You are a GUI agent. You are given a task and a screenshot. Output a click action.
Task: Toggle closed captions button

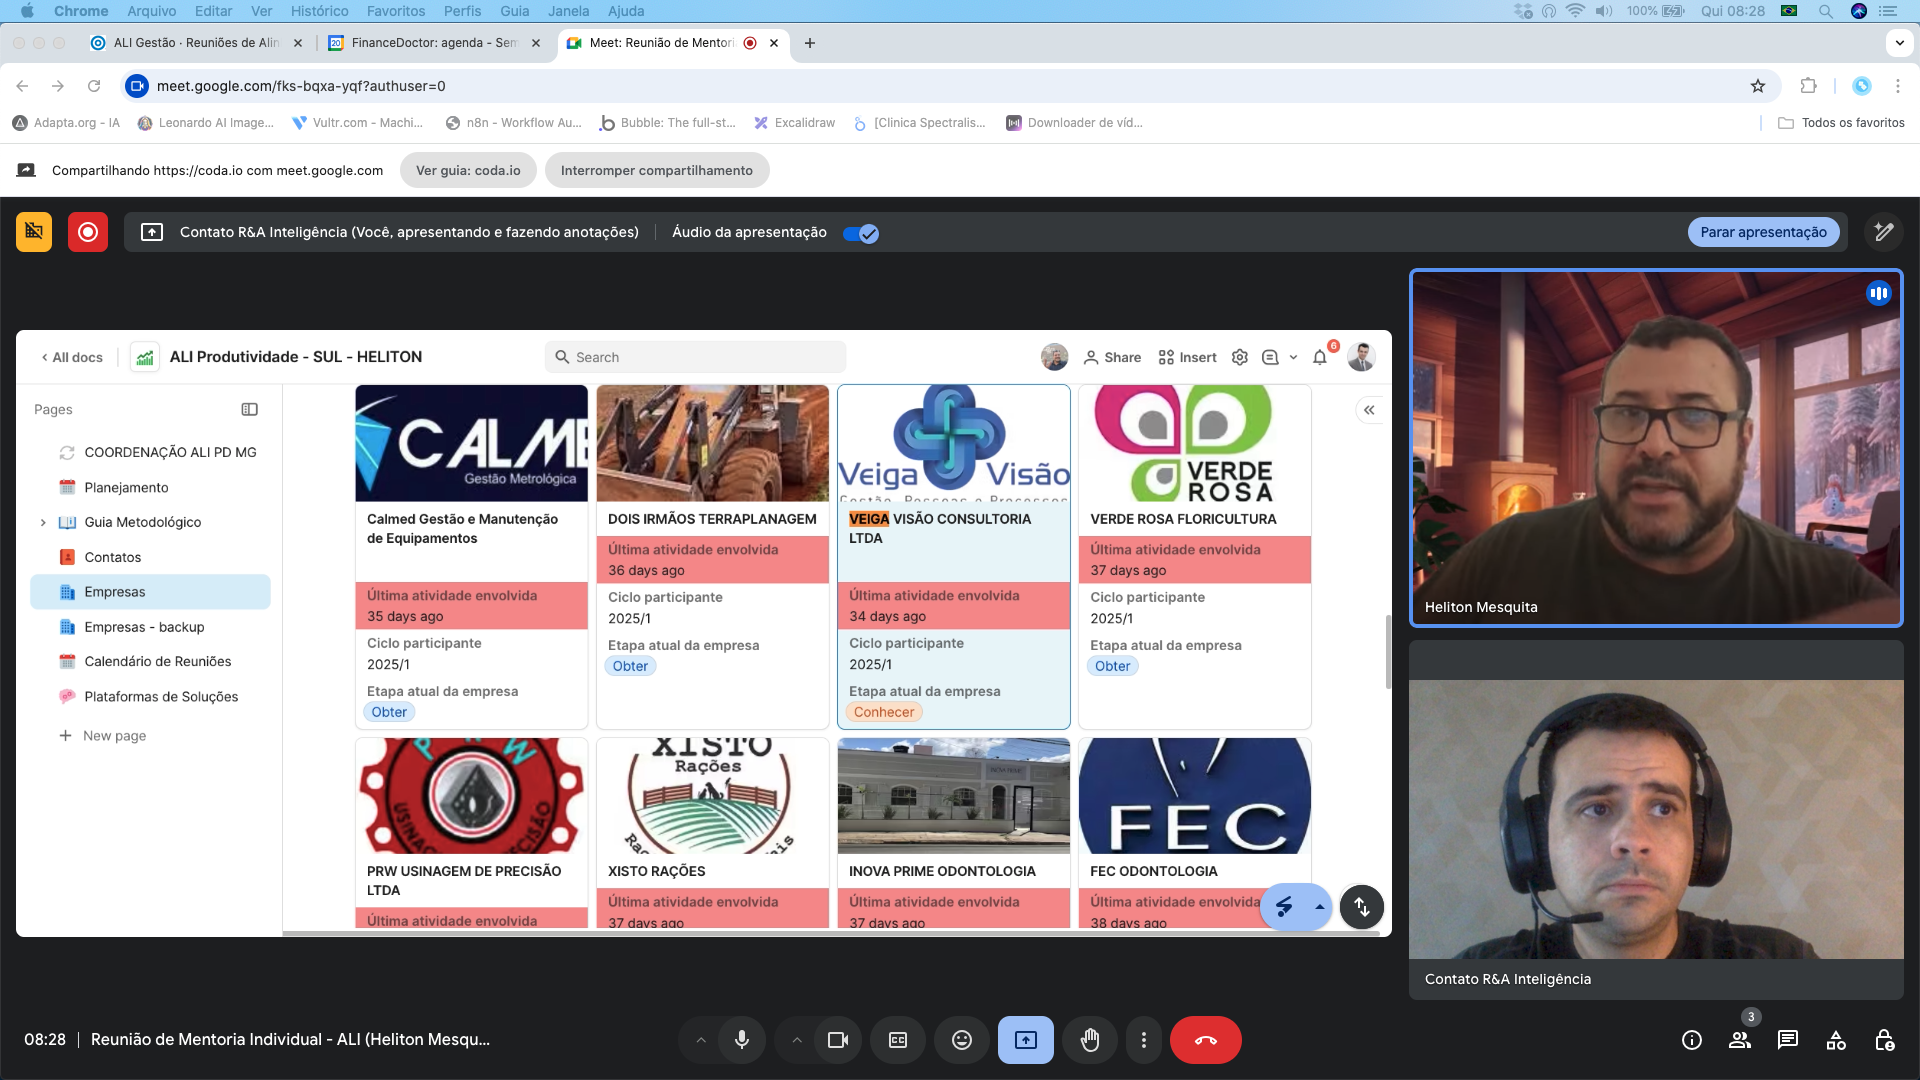[x=898, y=1040]
